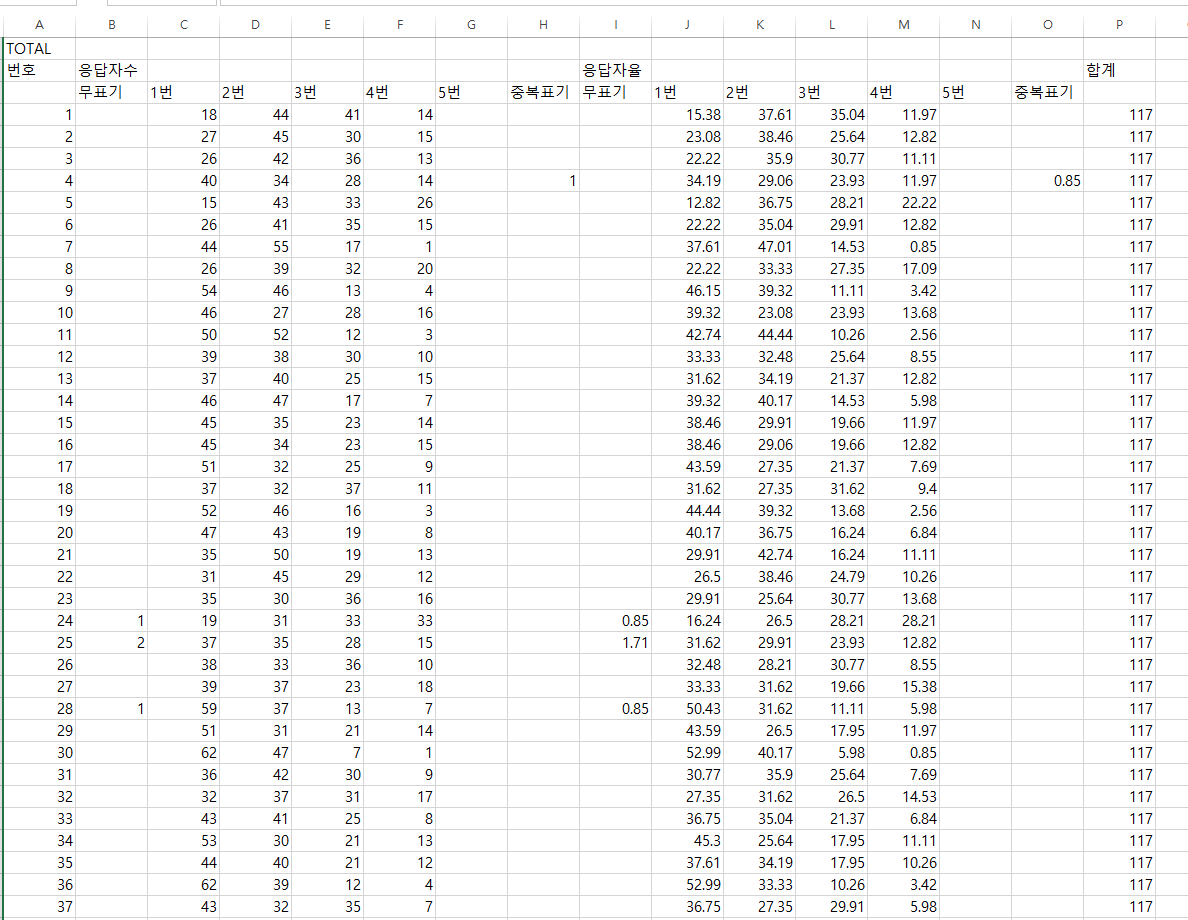Click the 117 total for question 1
The height and width of the screenshot is (920, 1188).
point(1119,115)
